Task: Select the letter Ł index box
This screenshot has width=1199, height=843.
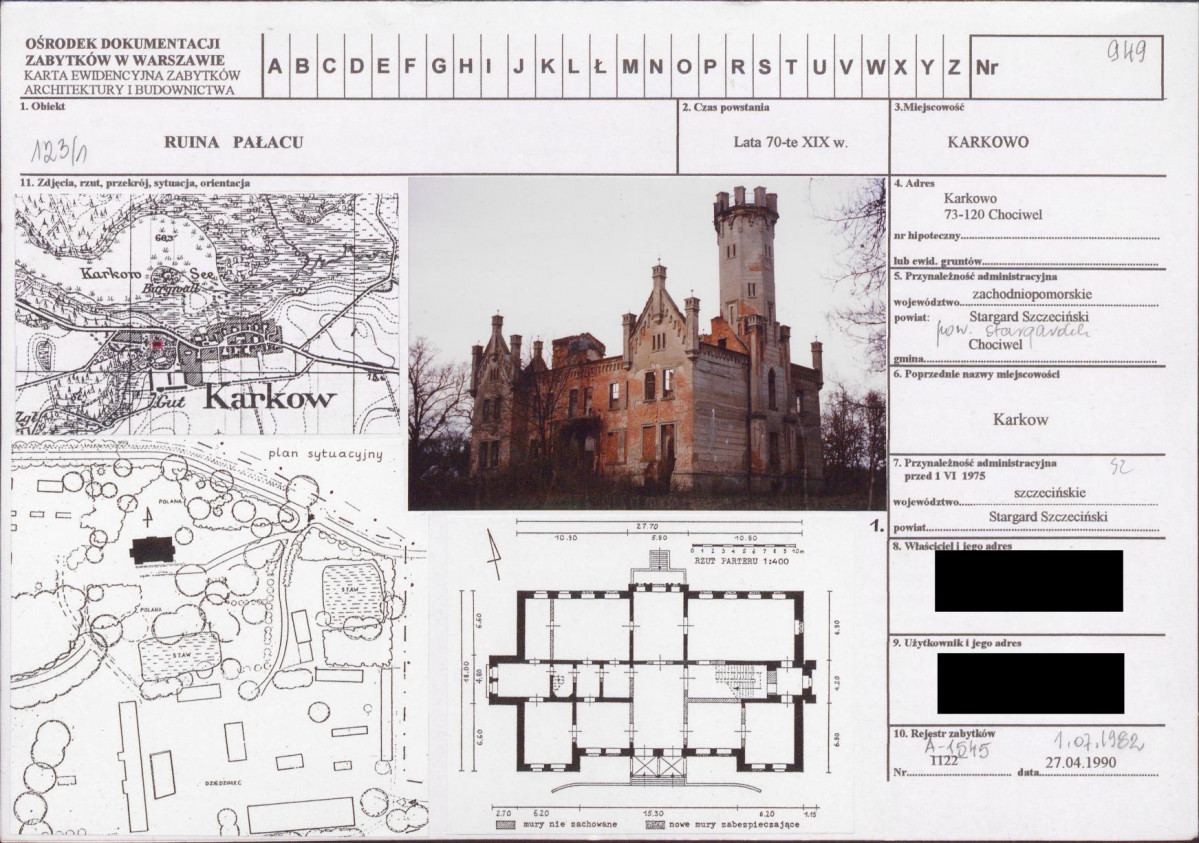Action: click(x=603, y=66)
